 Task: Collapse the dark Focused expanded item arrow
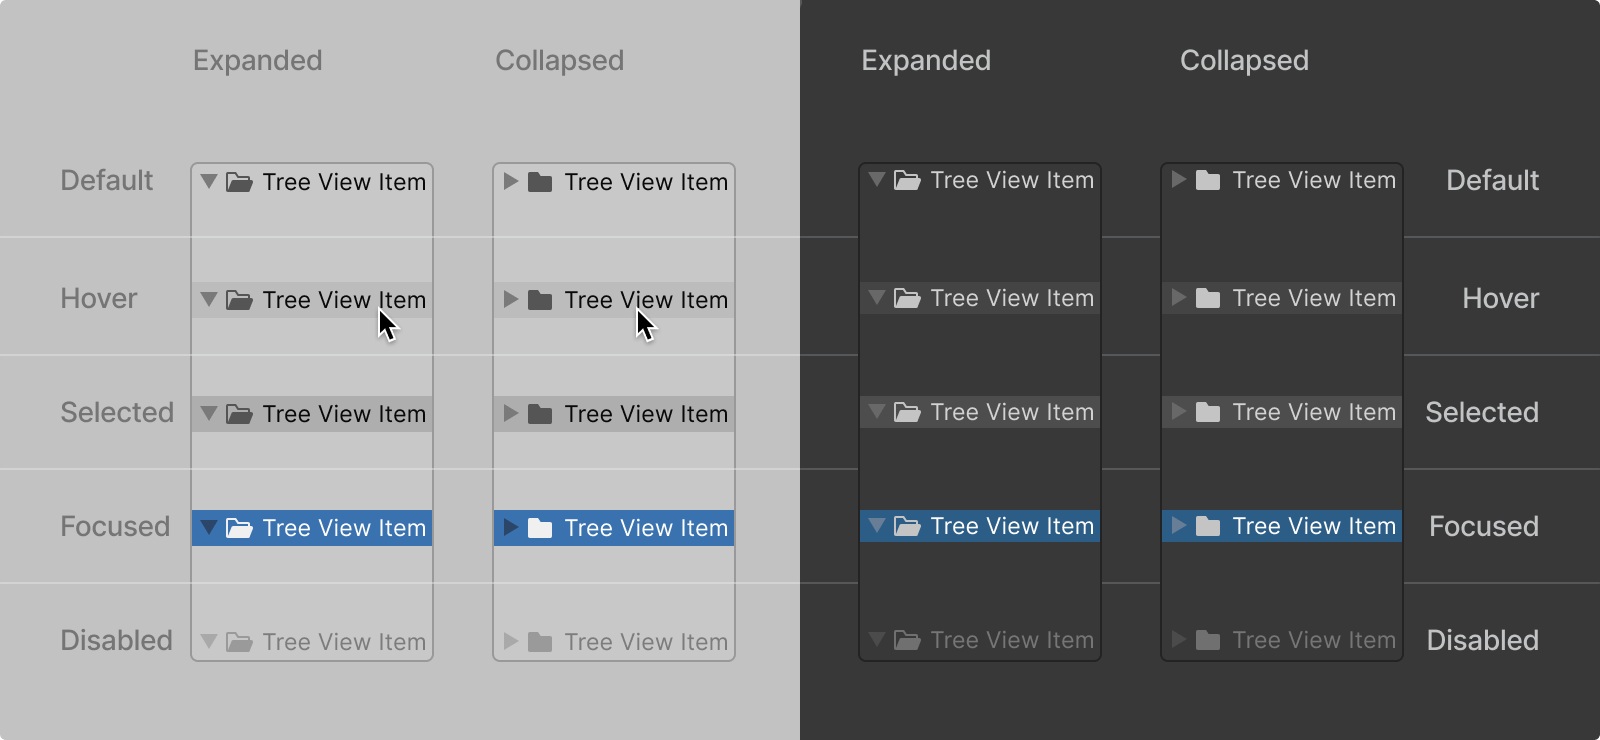pyautogui.click(x=877, y=526)
